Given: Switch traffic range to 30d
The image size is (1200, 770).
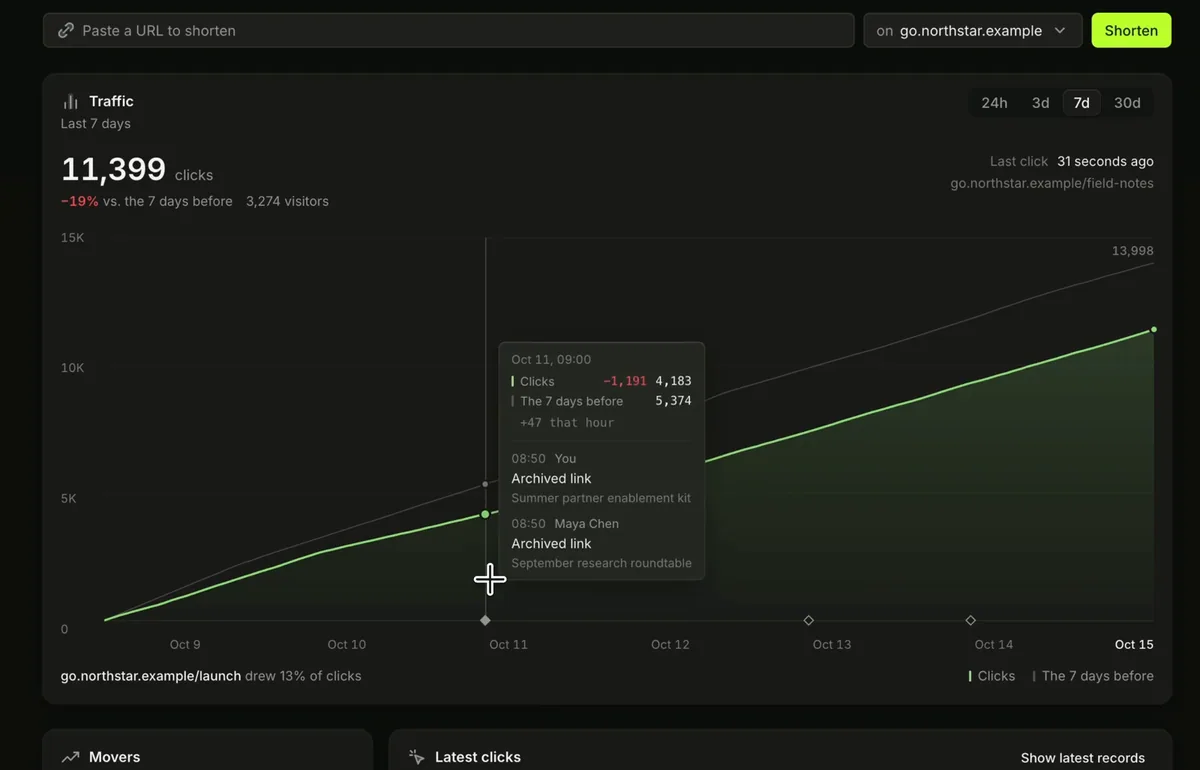Looking at the screenshot, I should [1127, 103].
